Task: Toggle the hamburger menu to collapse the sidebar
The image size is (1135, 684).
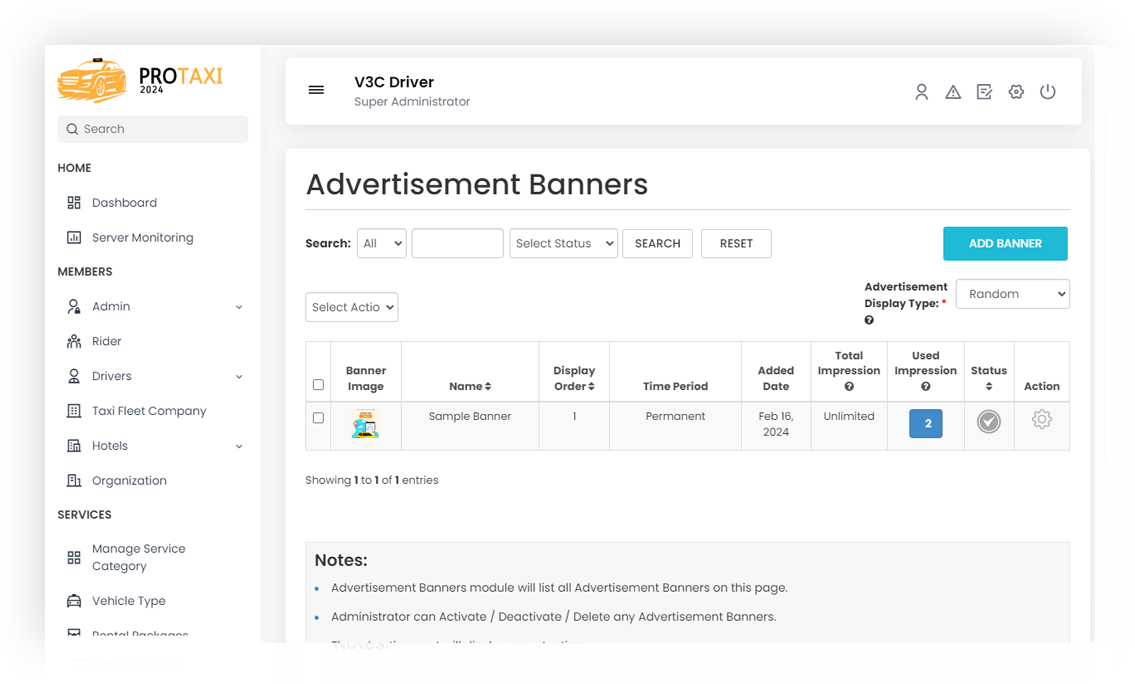Action: pos(316,90)
